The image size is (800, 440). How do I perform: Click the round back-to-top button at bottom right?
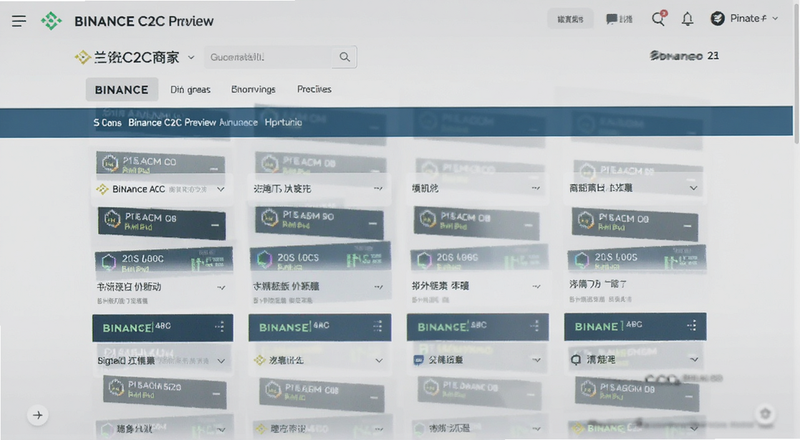(x=765, y=413)
